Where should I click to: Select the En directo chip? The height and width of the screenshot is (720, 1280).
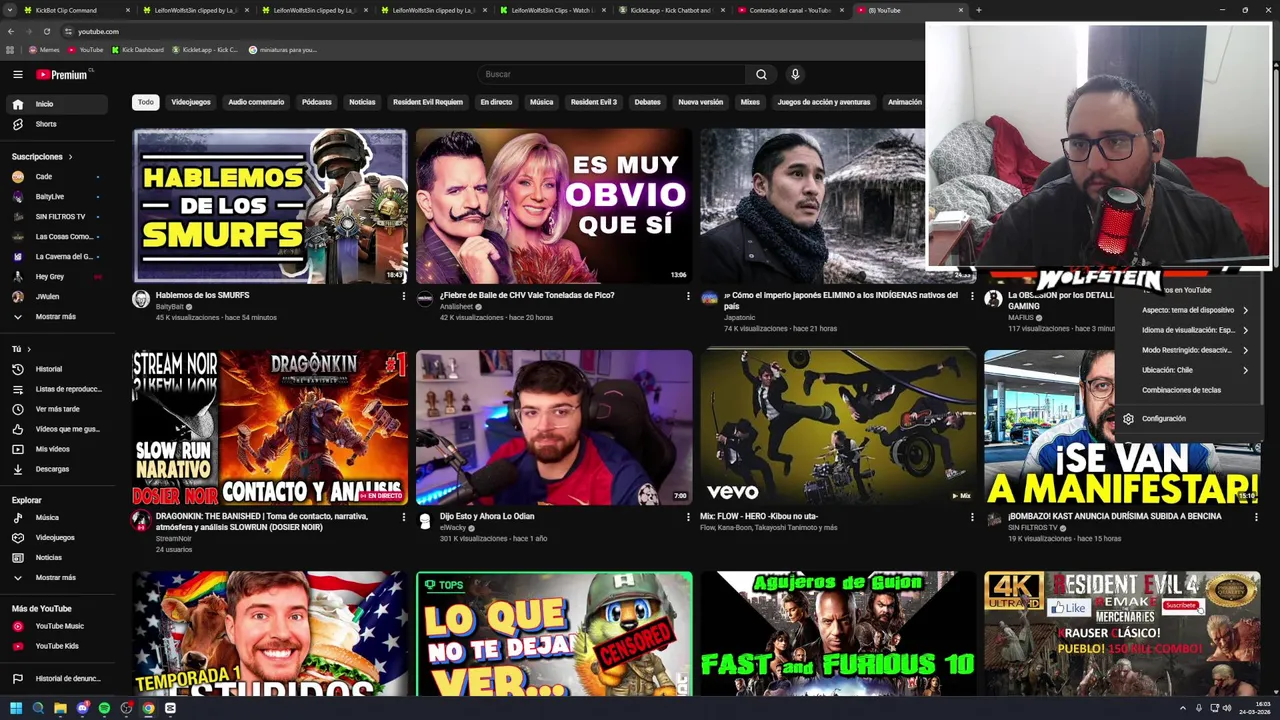(x=496, y=102)
